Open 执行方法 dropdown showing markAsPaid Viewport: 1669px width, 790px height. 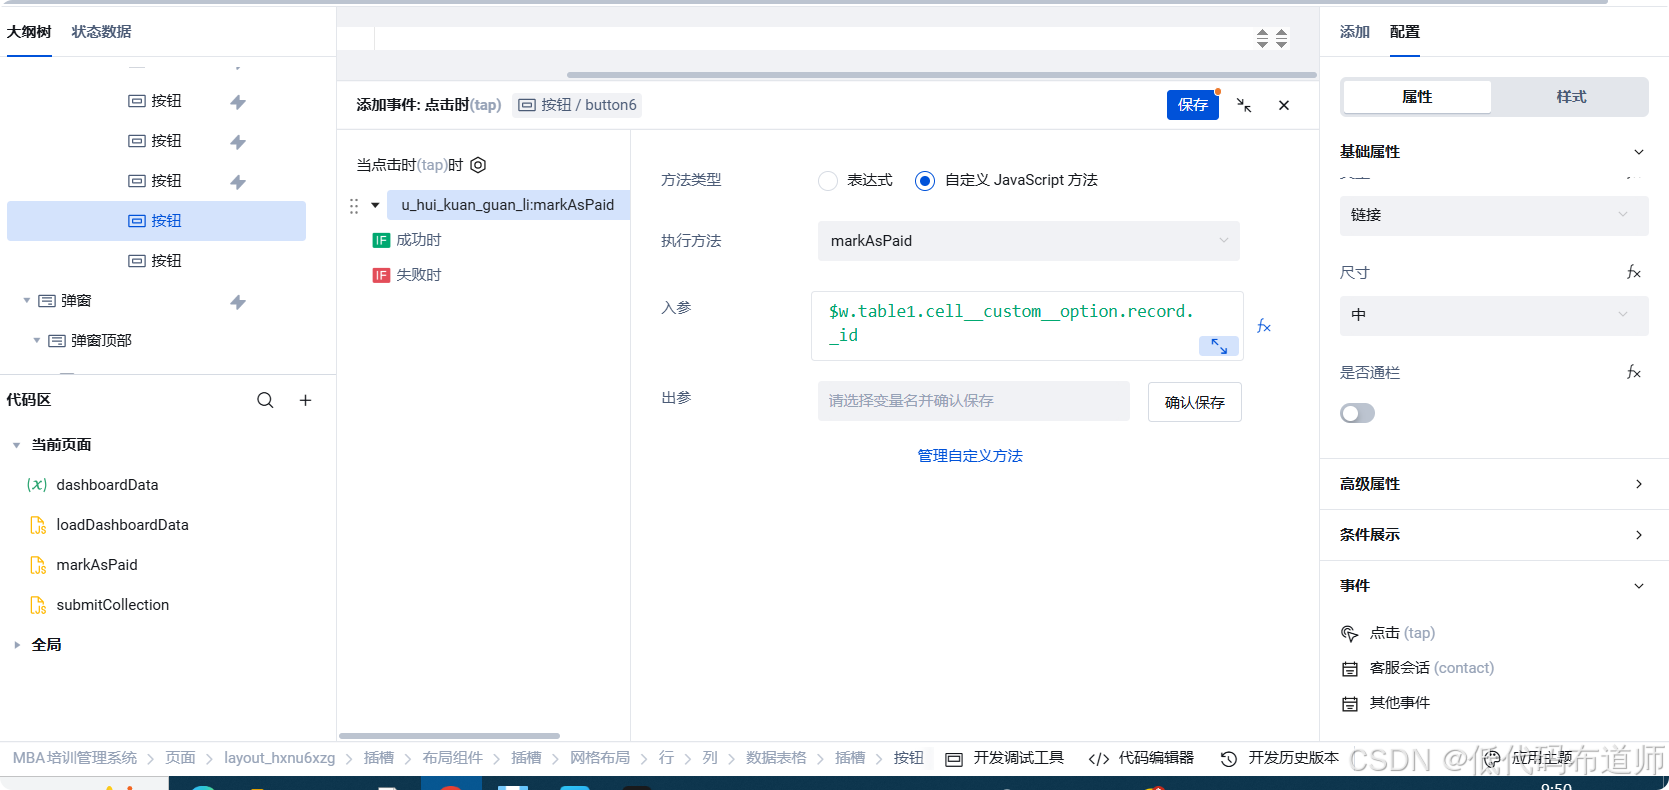1029,241
